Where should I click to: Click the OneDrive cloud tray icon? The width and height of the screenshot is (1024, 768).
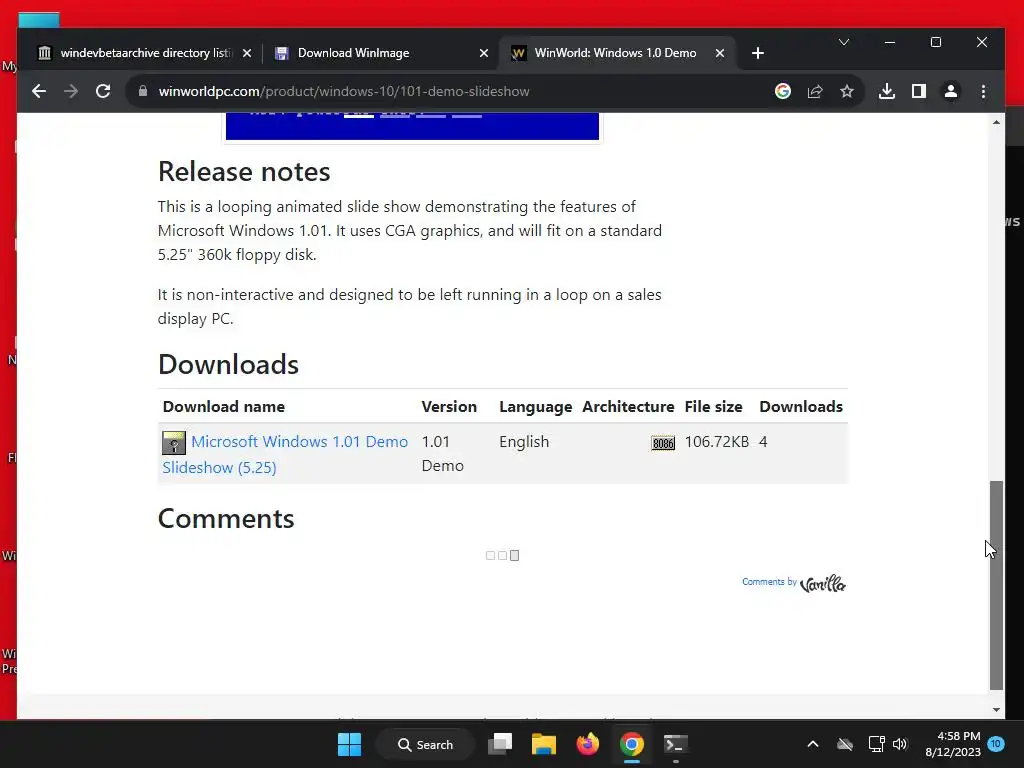[845, 744]
